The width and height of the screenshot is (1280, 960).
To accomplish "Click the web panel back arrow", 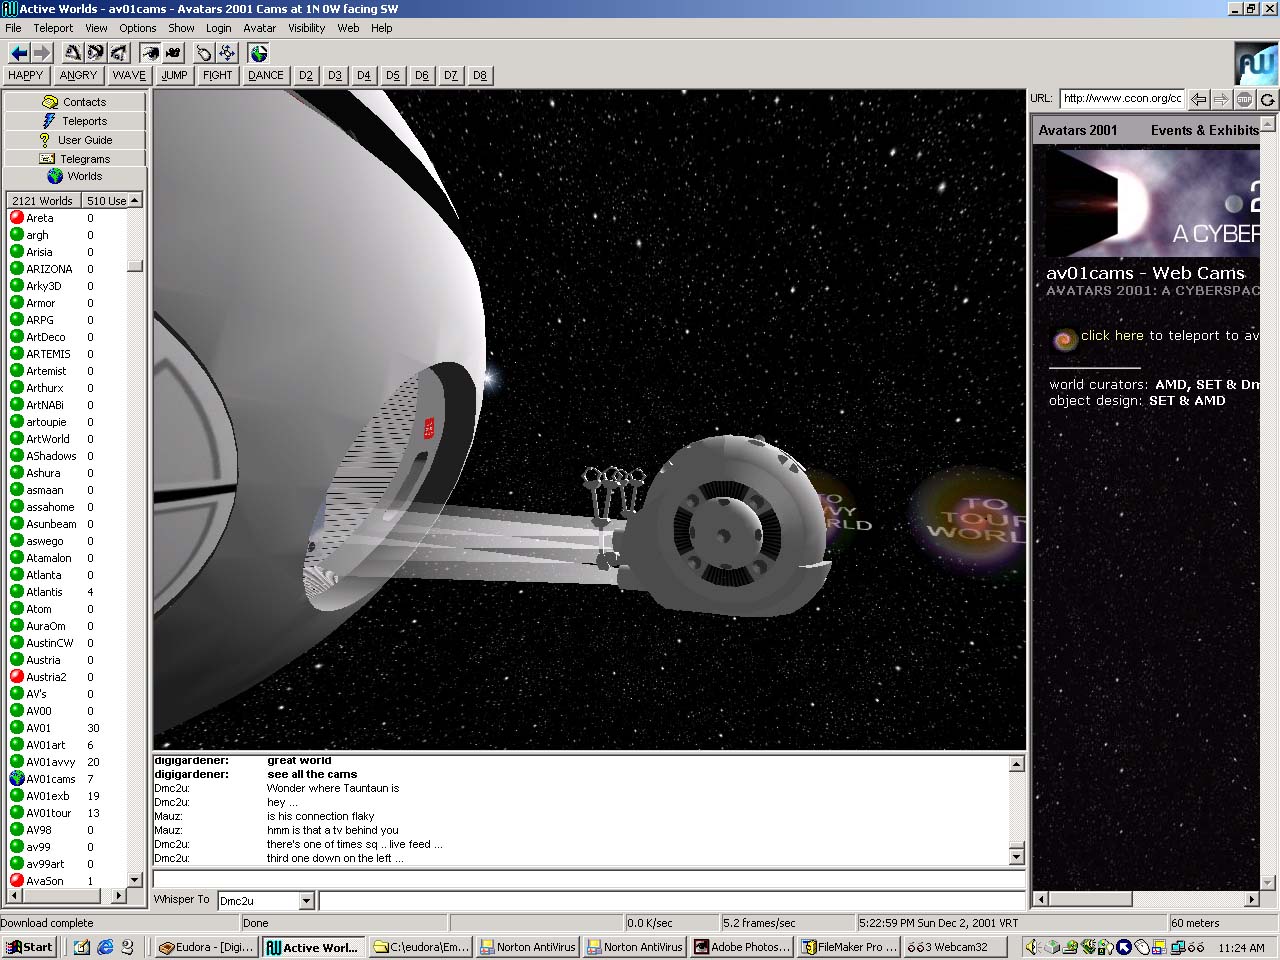I will (x=1198, y=99).
